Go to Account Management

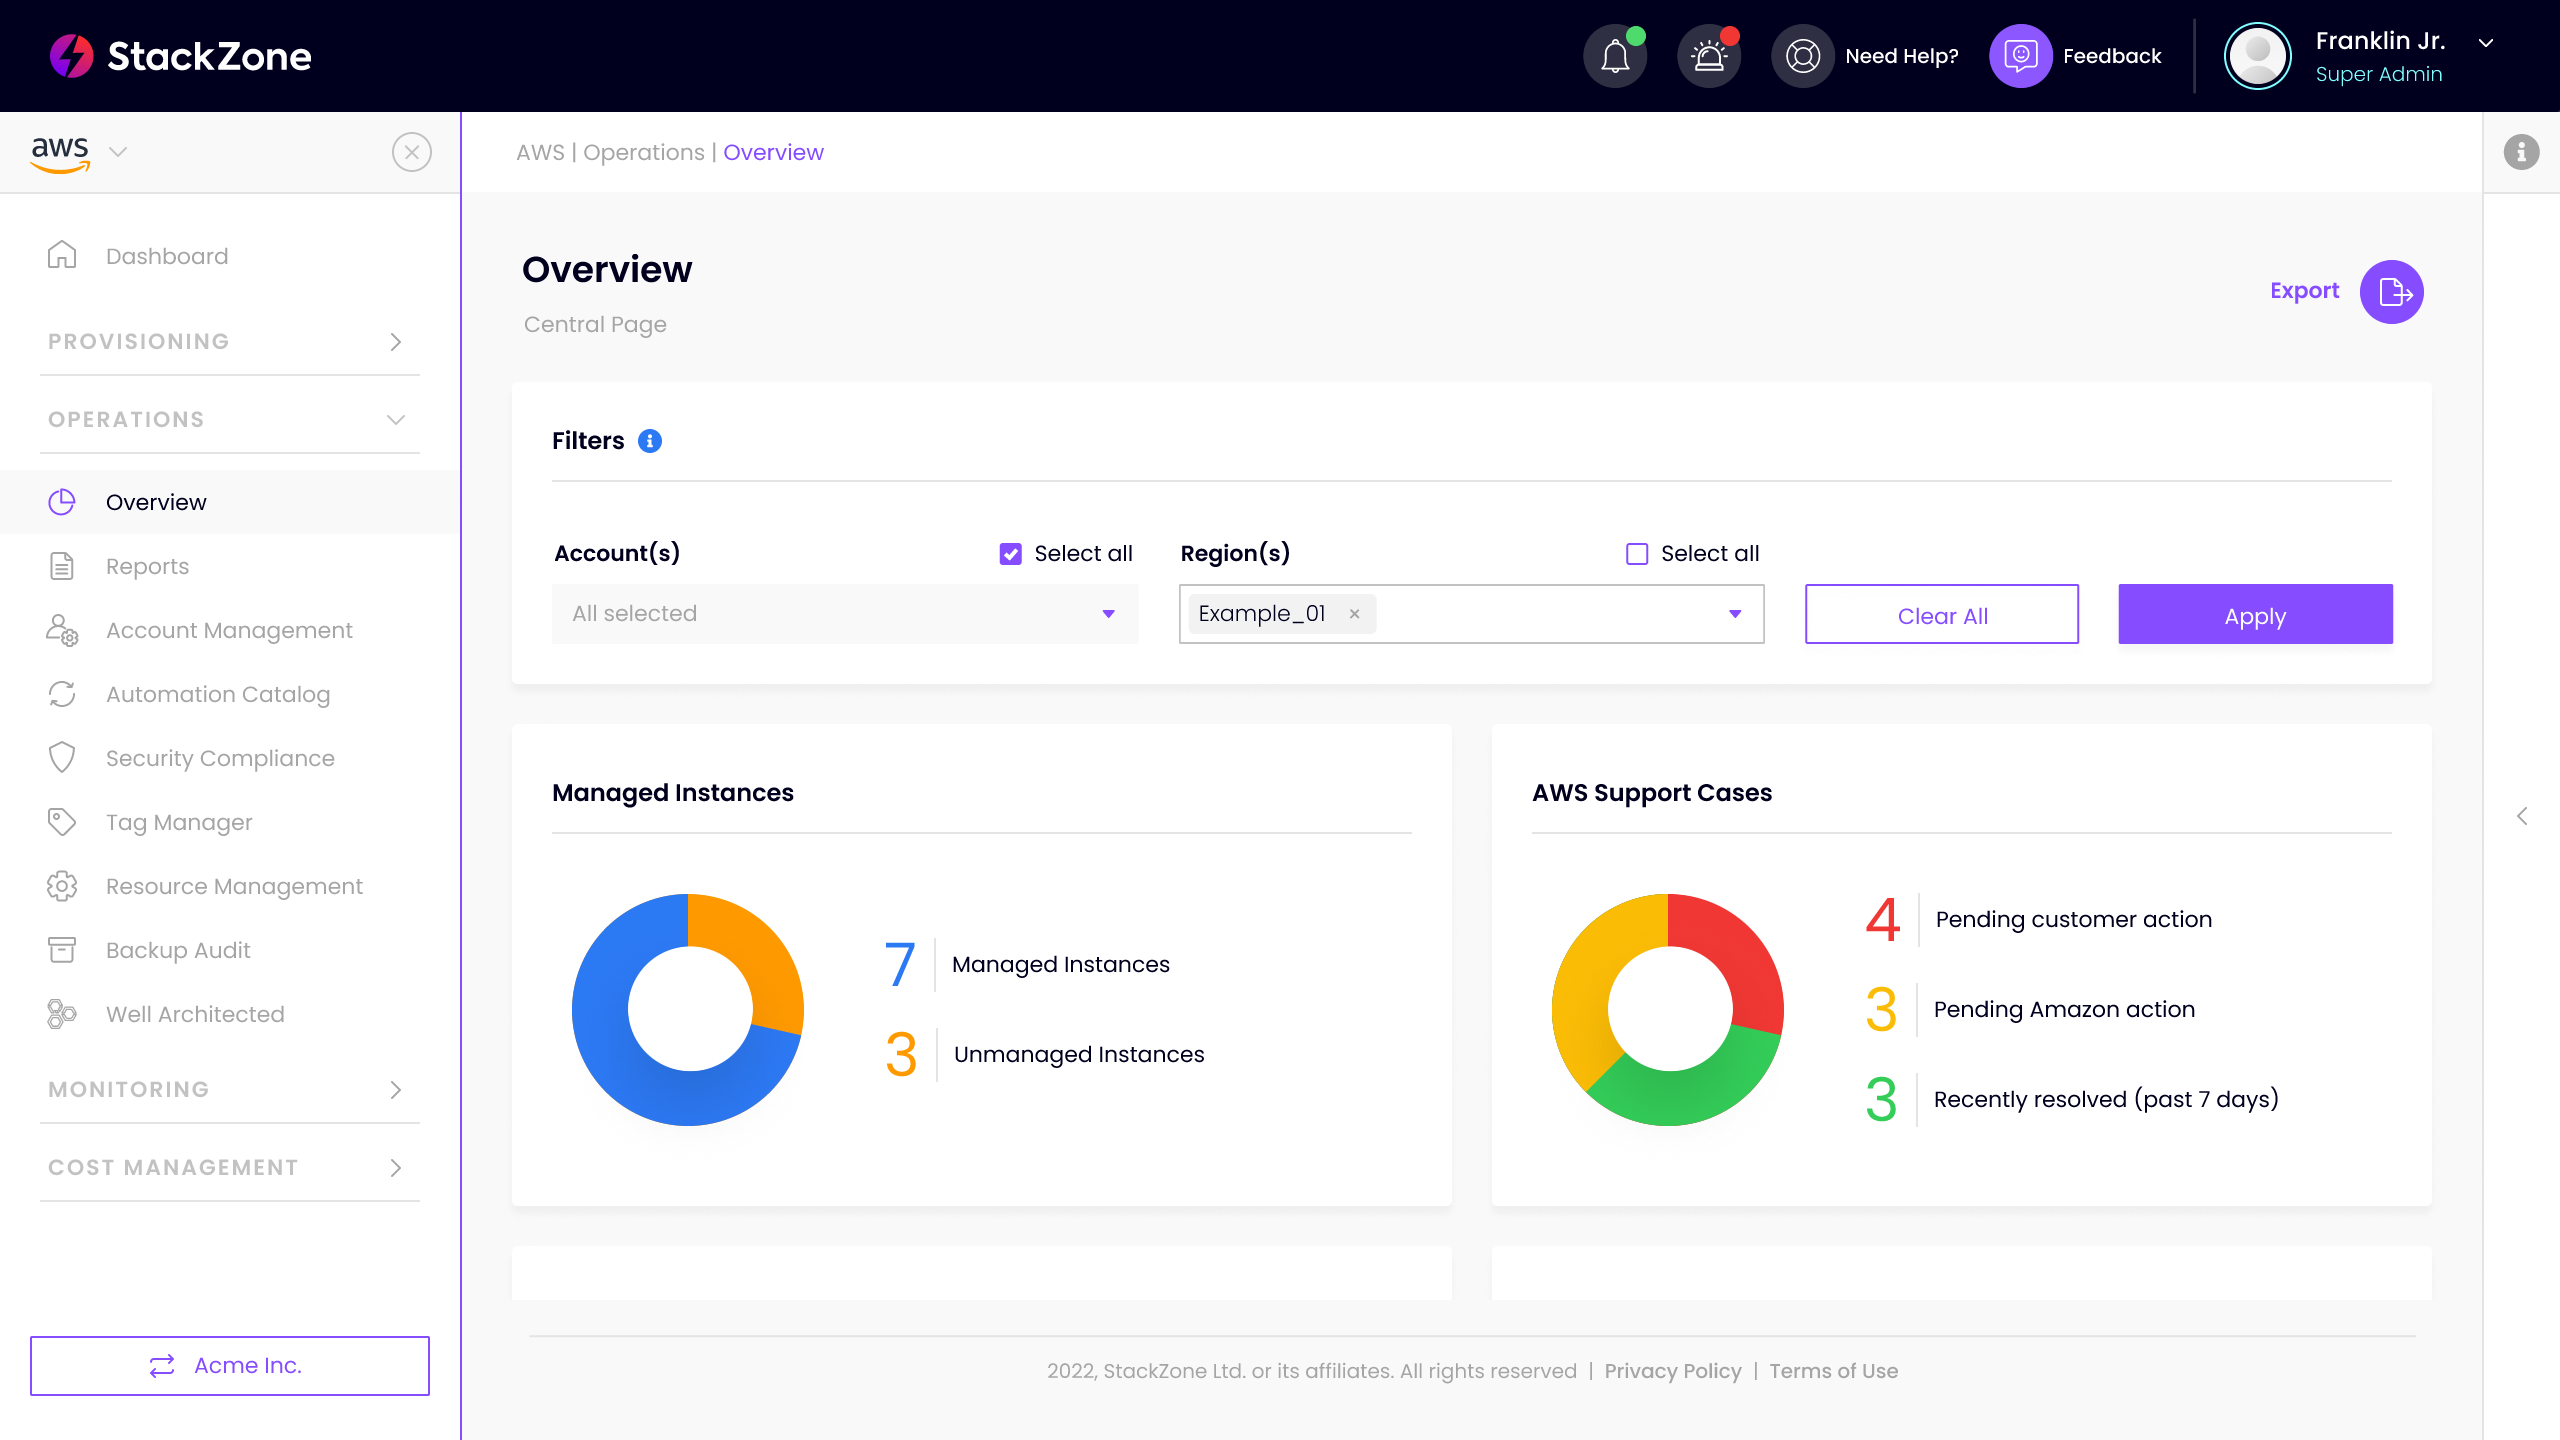pyautogui.click(x=230, y=630)
